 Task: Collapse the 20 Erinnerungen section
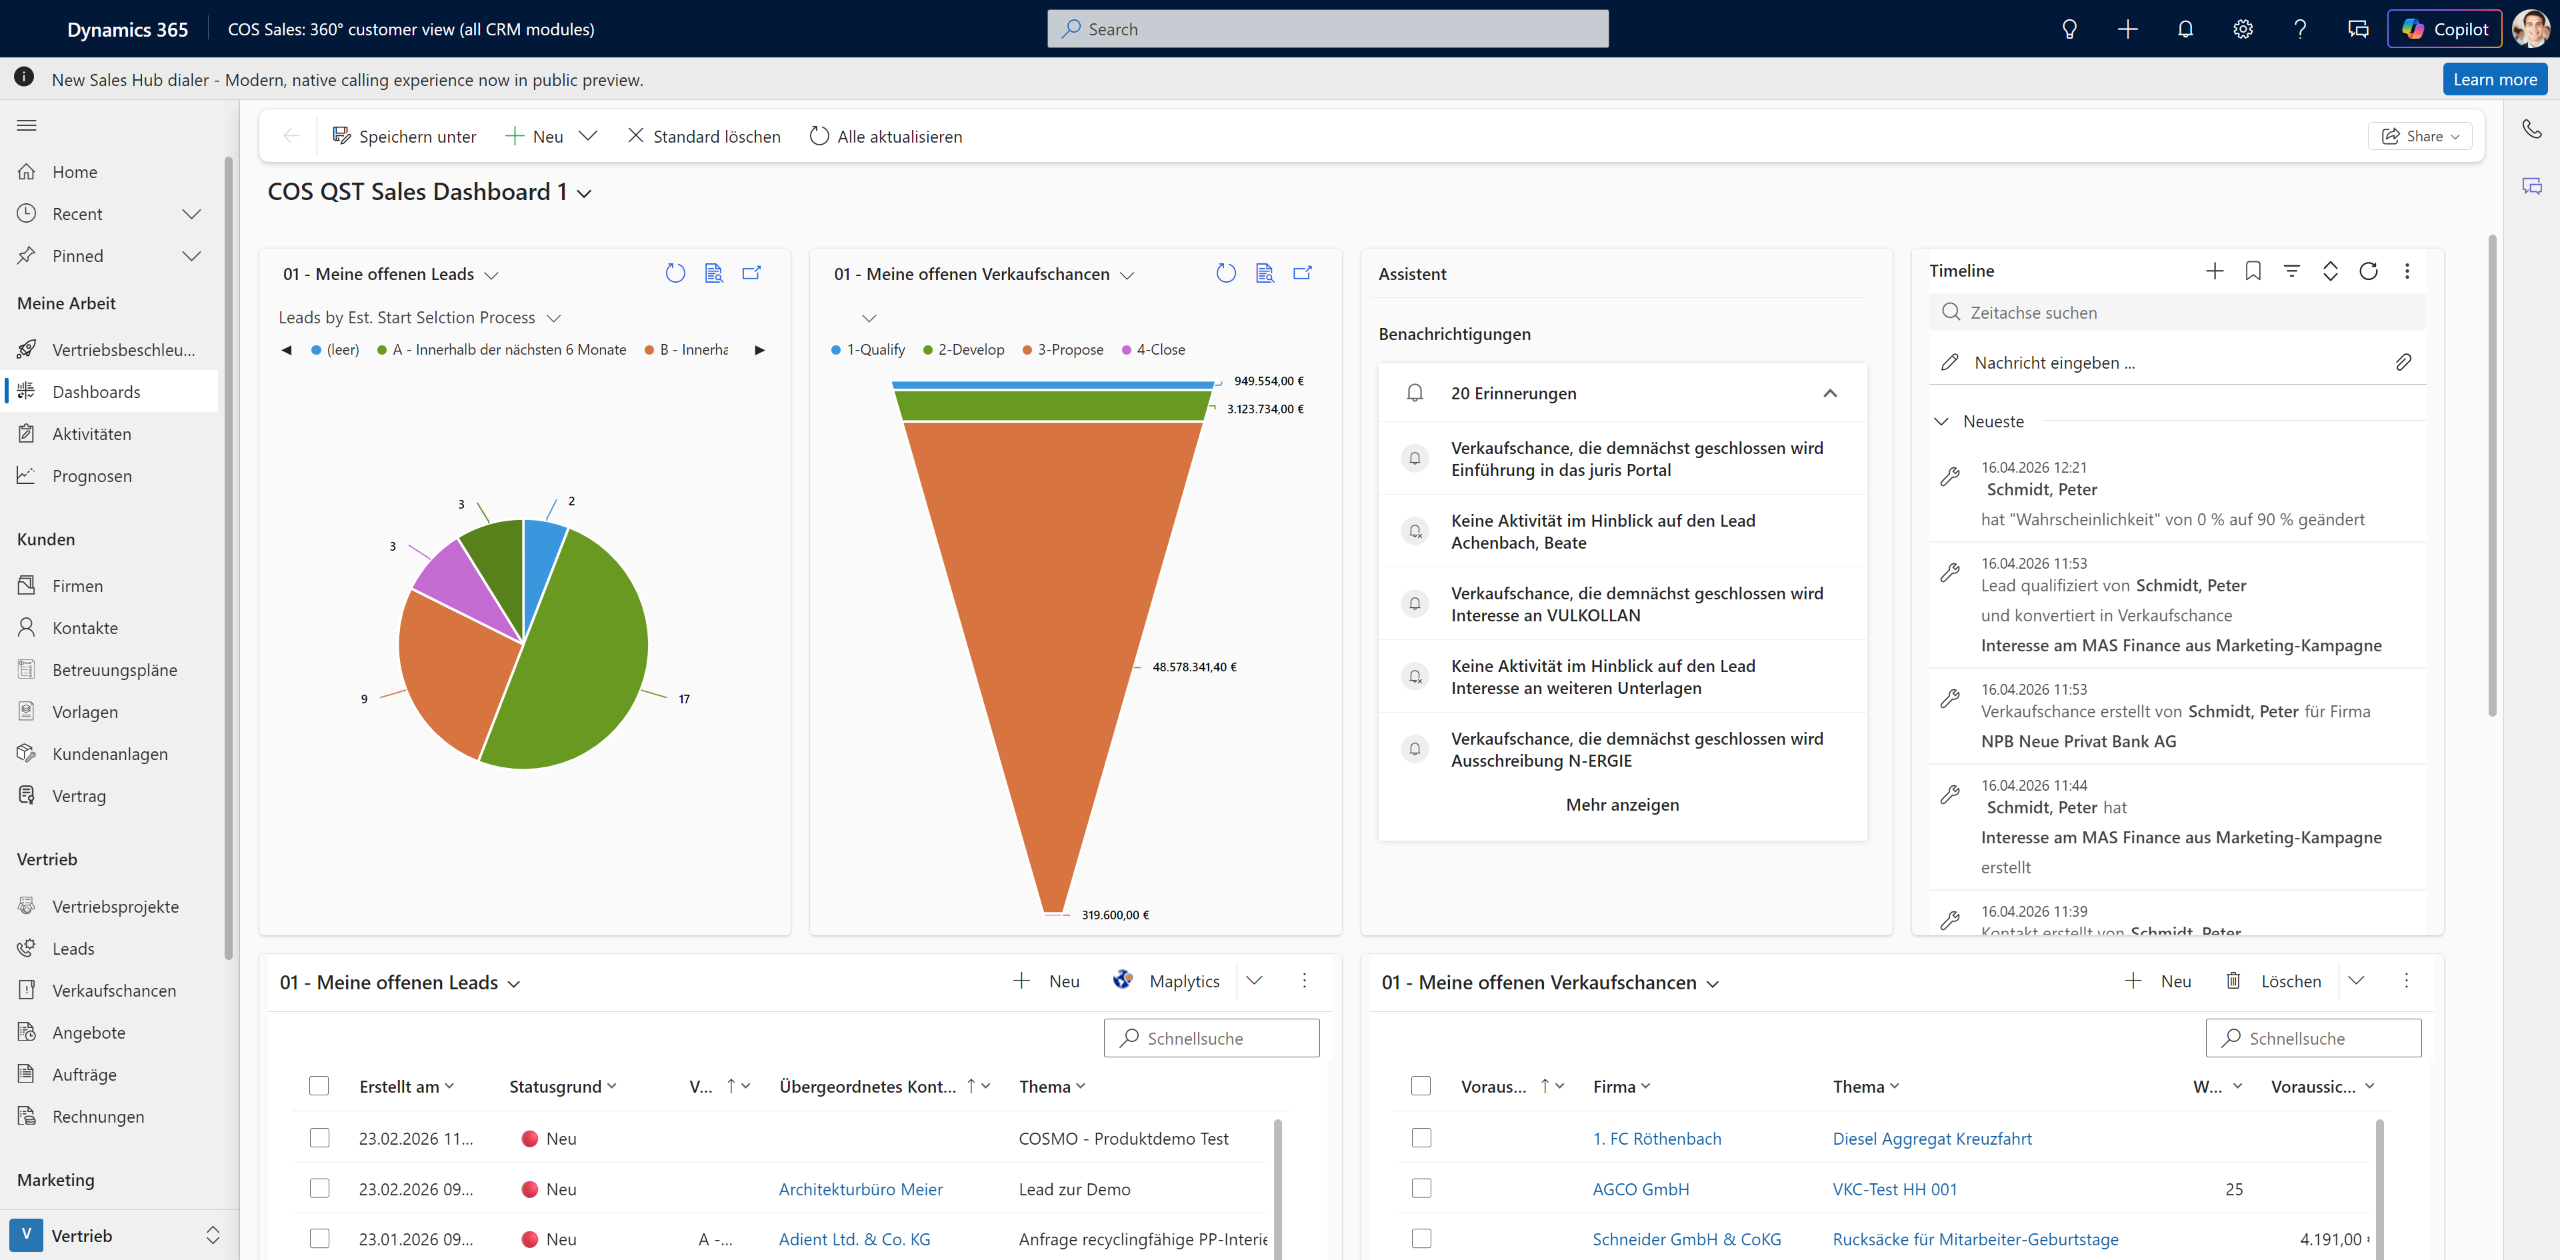point(1830,393)
